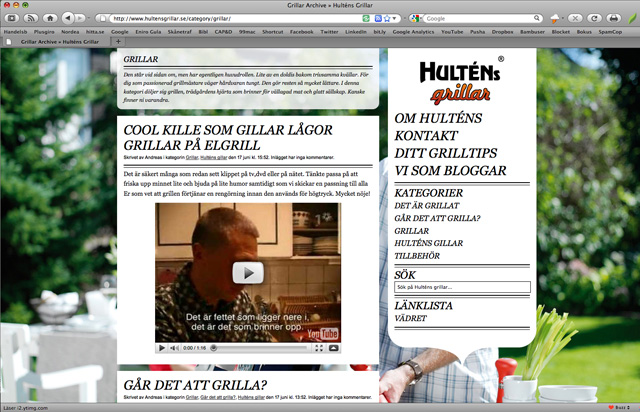The height and width of the screenshot is (412, 640).
Task: Click the weather extension toolbar icon
Action: (x=555, y=18)
